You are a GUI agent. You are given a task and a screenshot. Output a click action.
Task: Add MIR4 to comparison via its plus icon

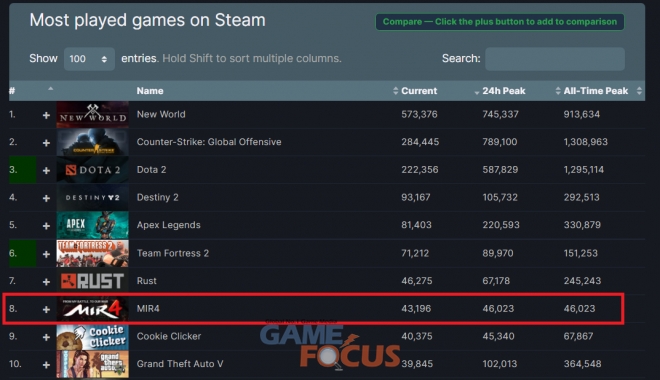(46, 309)
